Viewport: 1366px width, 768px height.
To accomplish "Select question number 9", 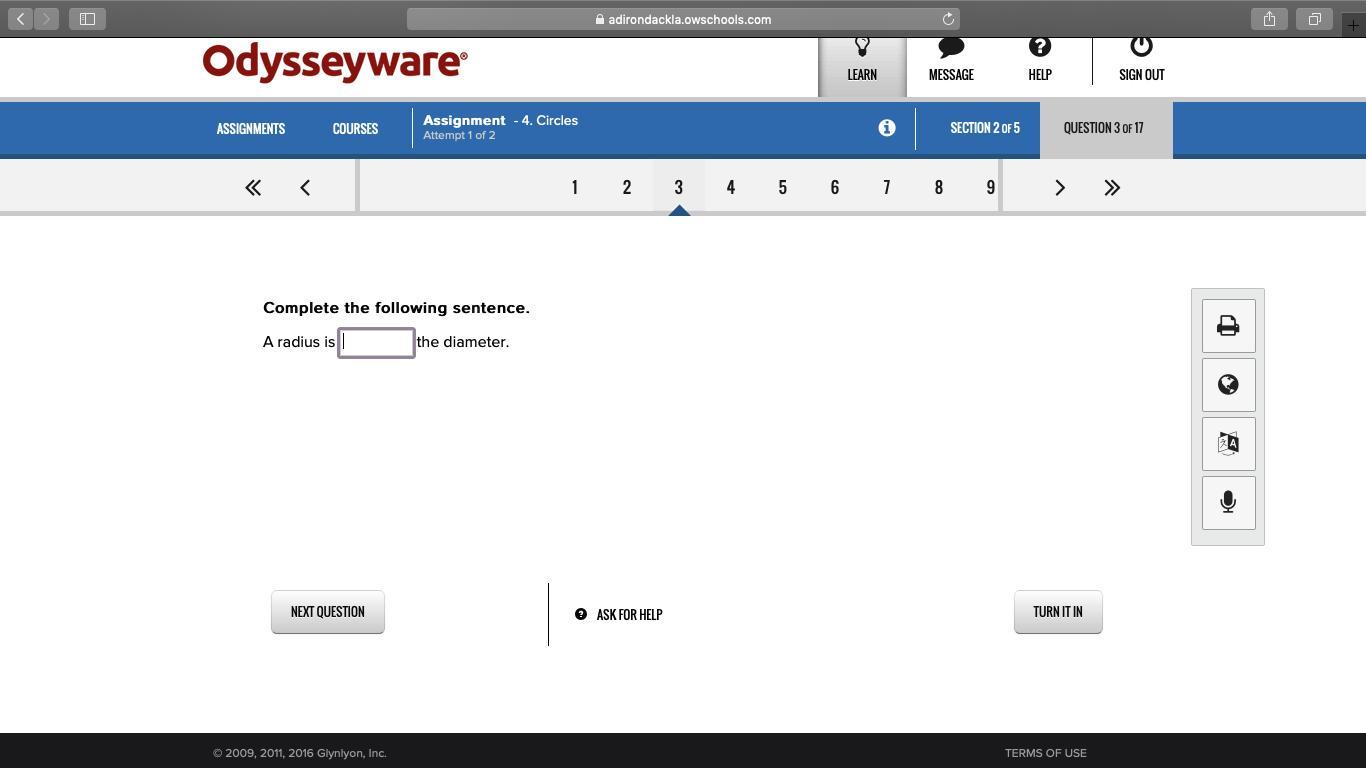I will point(990,188).
